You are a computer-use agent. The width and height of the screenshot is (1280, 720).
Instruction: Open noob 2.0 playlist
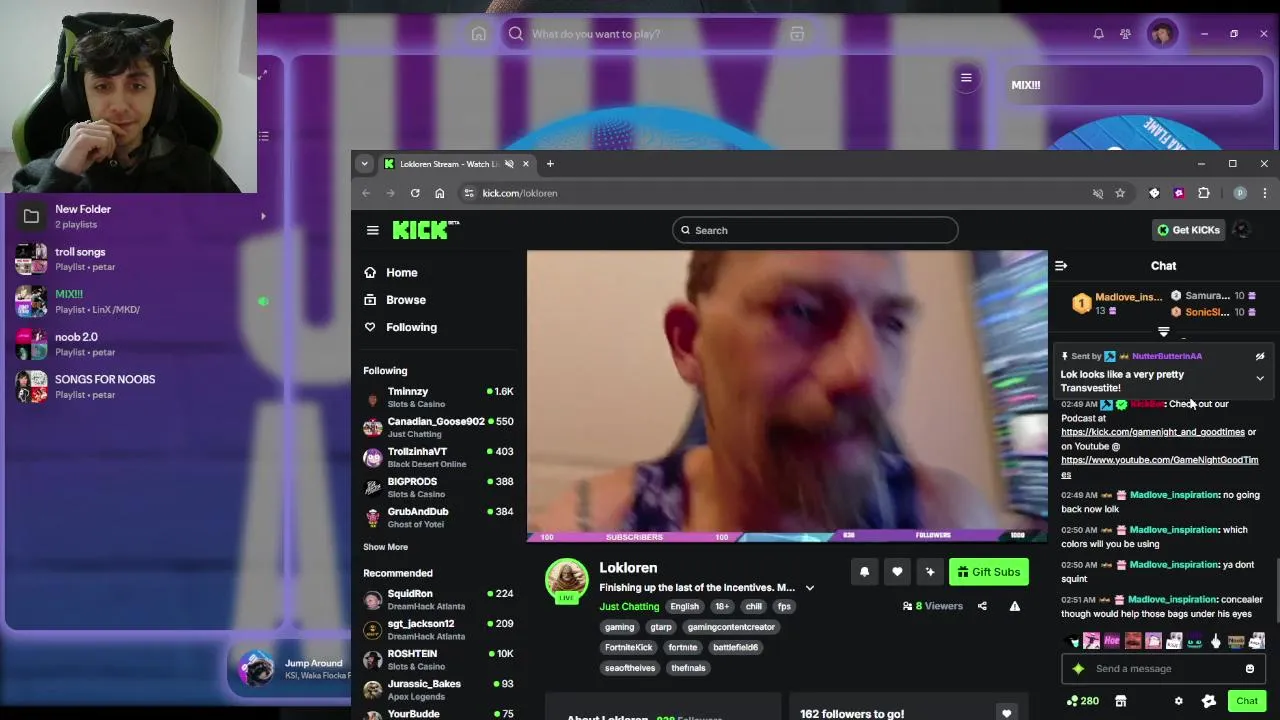coord(140,344)
